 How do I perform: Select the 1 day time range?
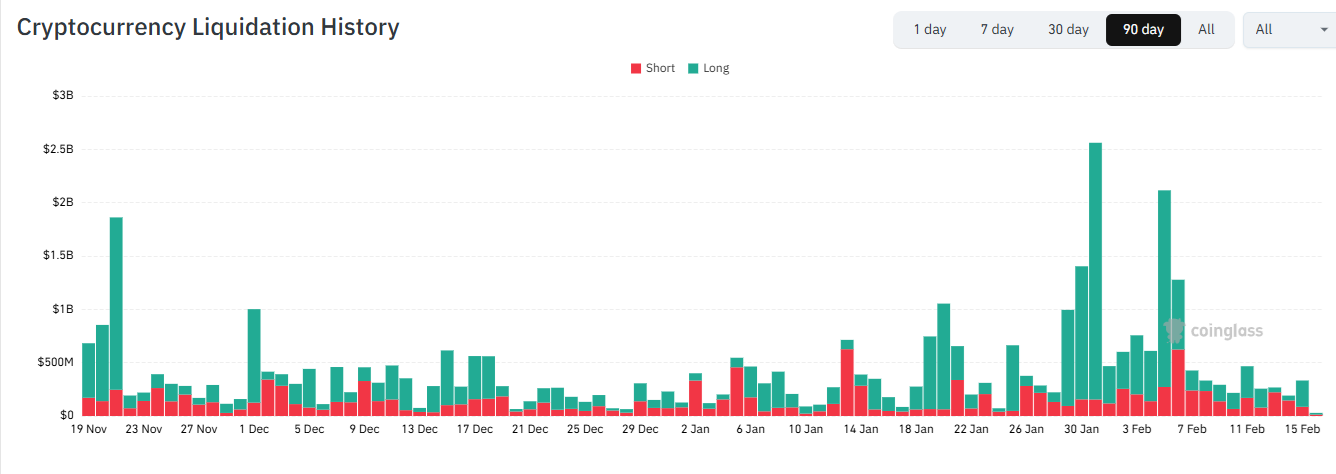(x=929, y=29)
